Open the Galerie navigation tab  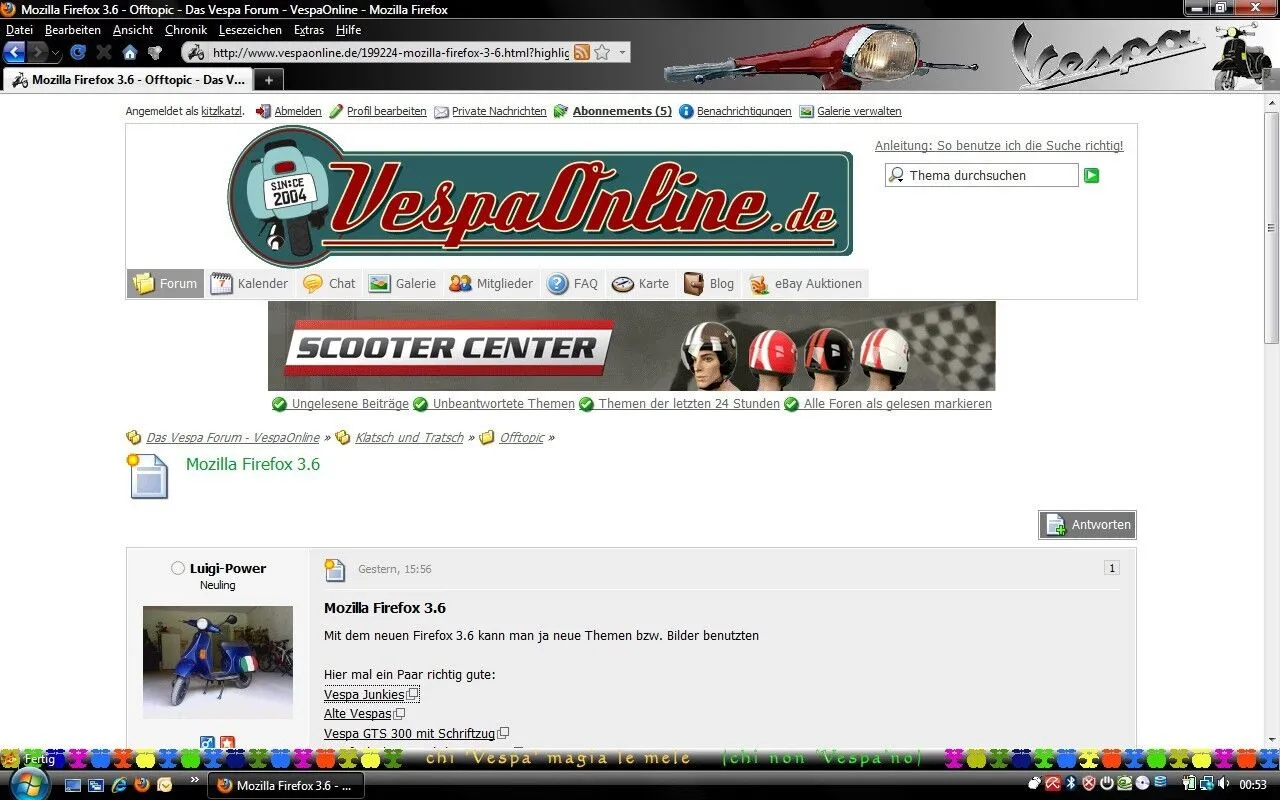click(x=402, y=284)
